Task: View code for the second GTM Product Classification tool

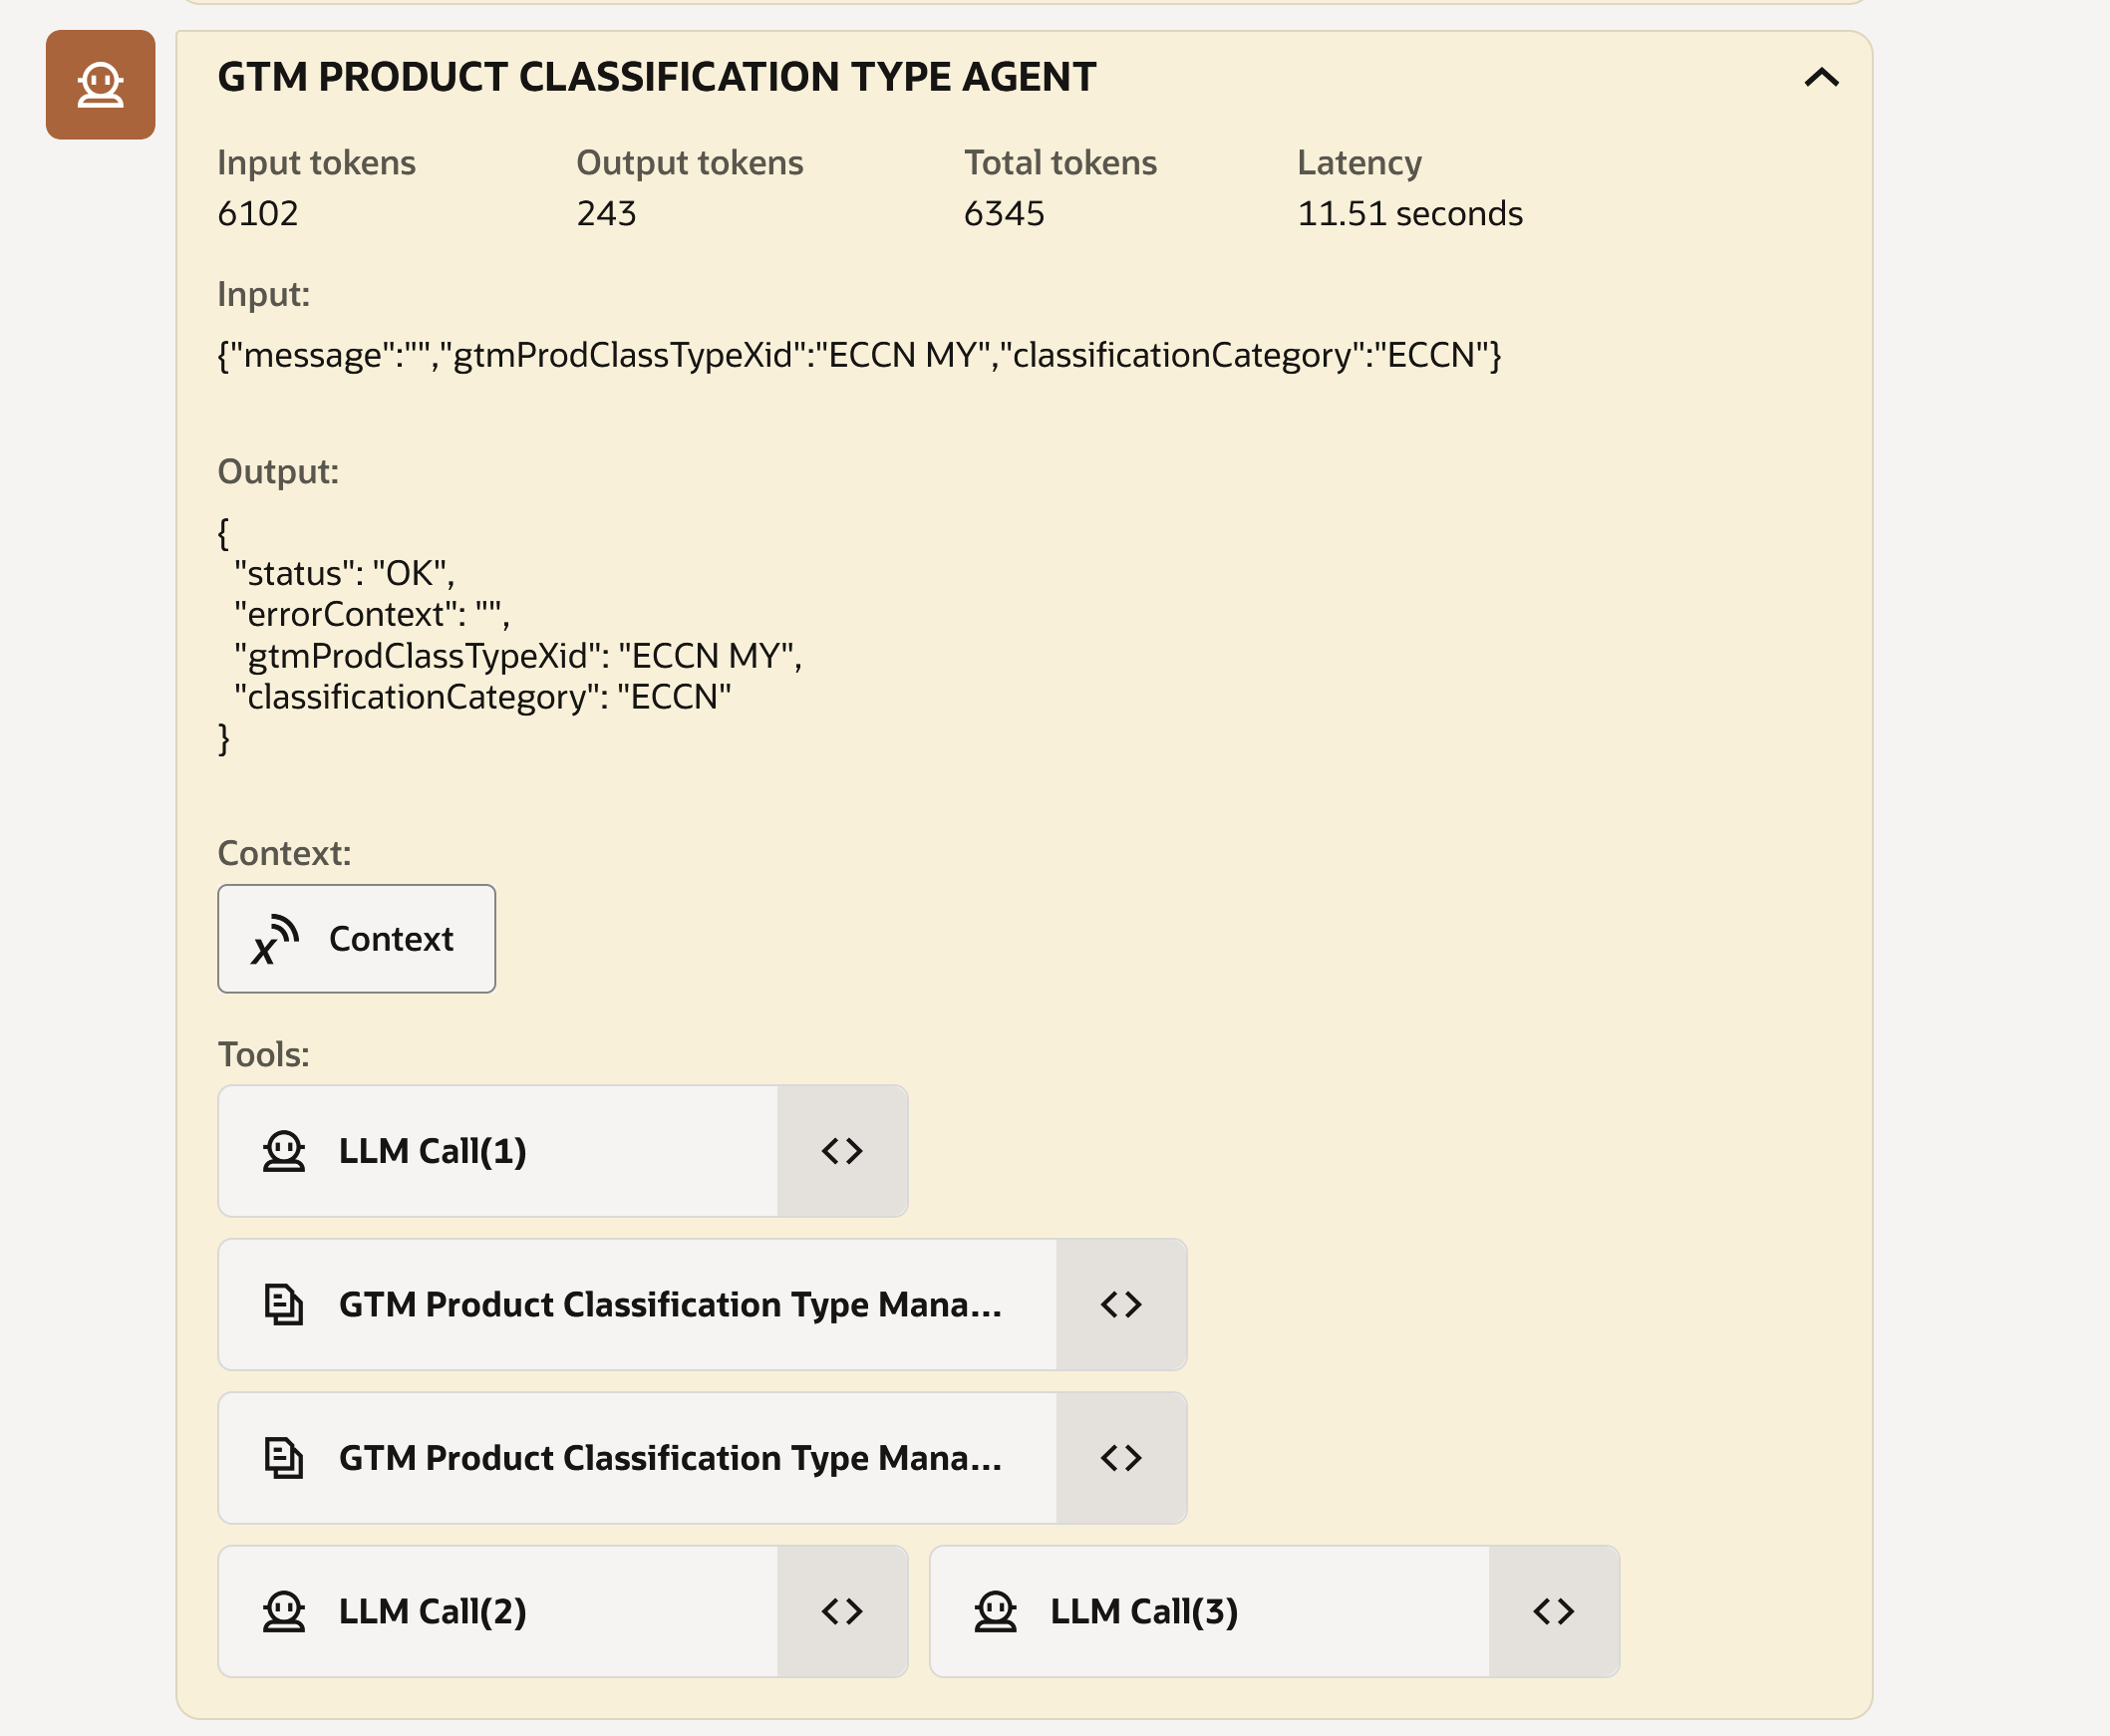Action: pyautogui.click(x=1121, y=1458)
